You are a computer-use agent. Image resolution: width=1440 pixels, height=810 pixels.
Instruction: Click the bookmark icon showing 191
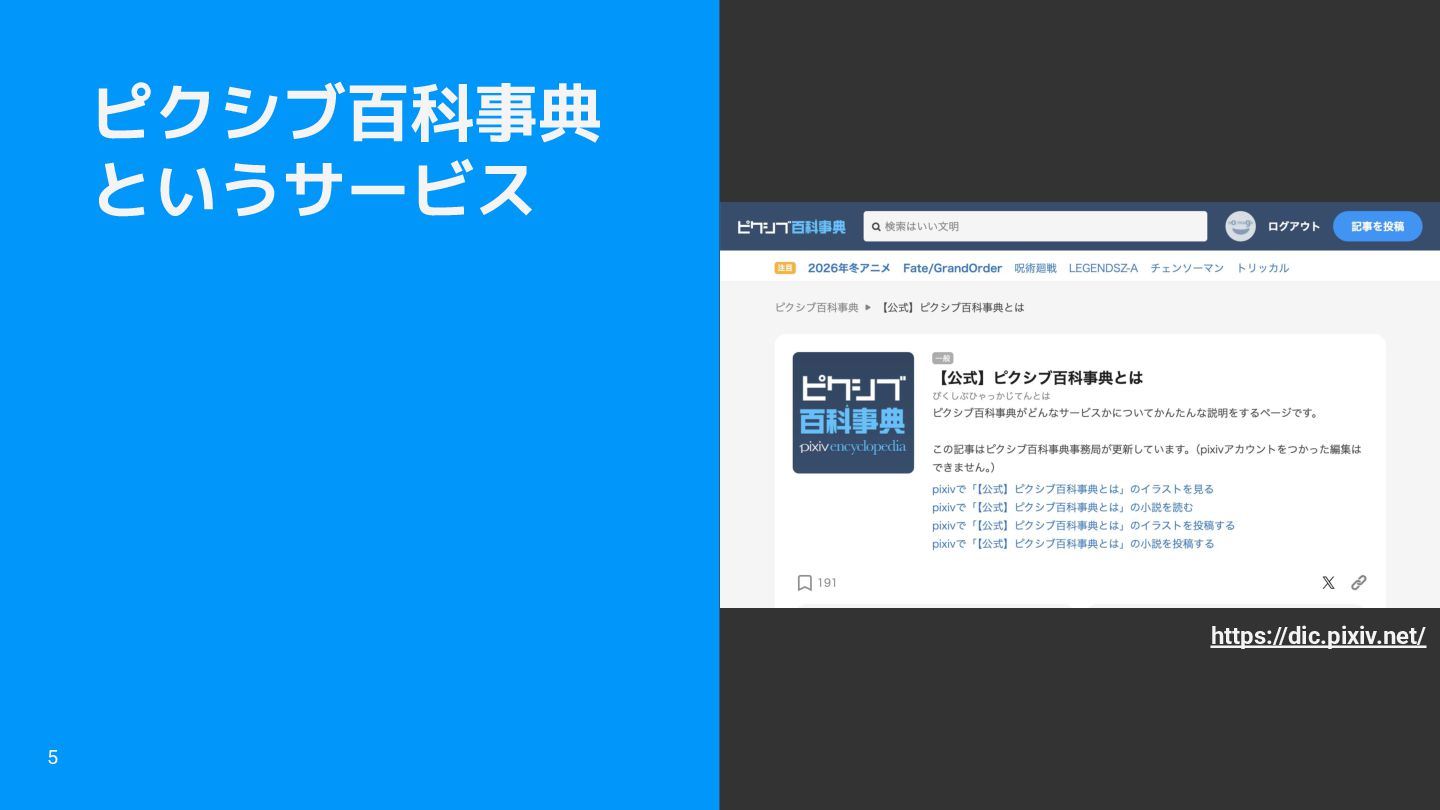tap(804, 583)
